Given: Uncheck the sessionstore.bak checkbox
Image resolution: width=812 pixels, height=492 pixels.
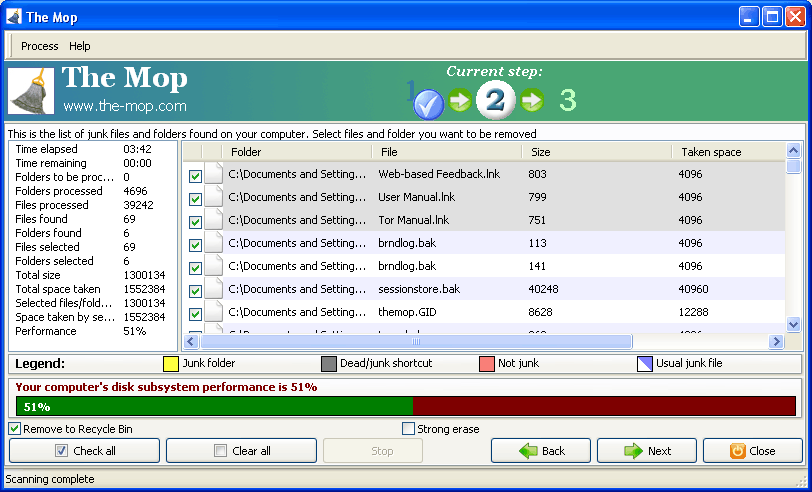Looking at the screenshot, I should 195,291.
